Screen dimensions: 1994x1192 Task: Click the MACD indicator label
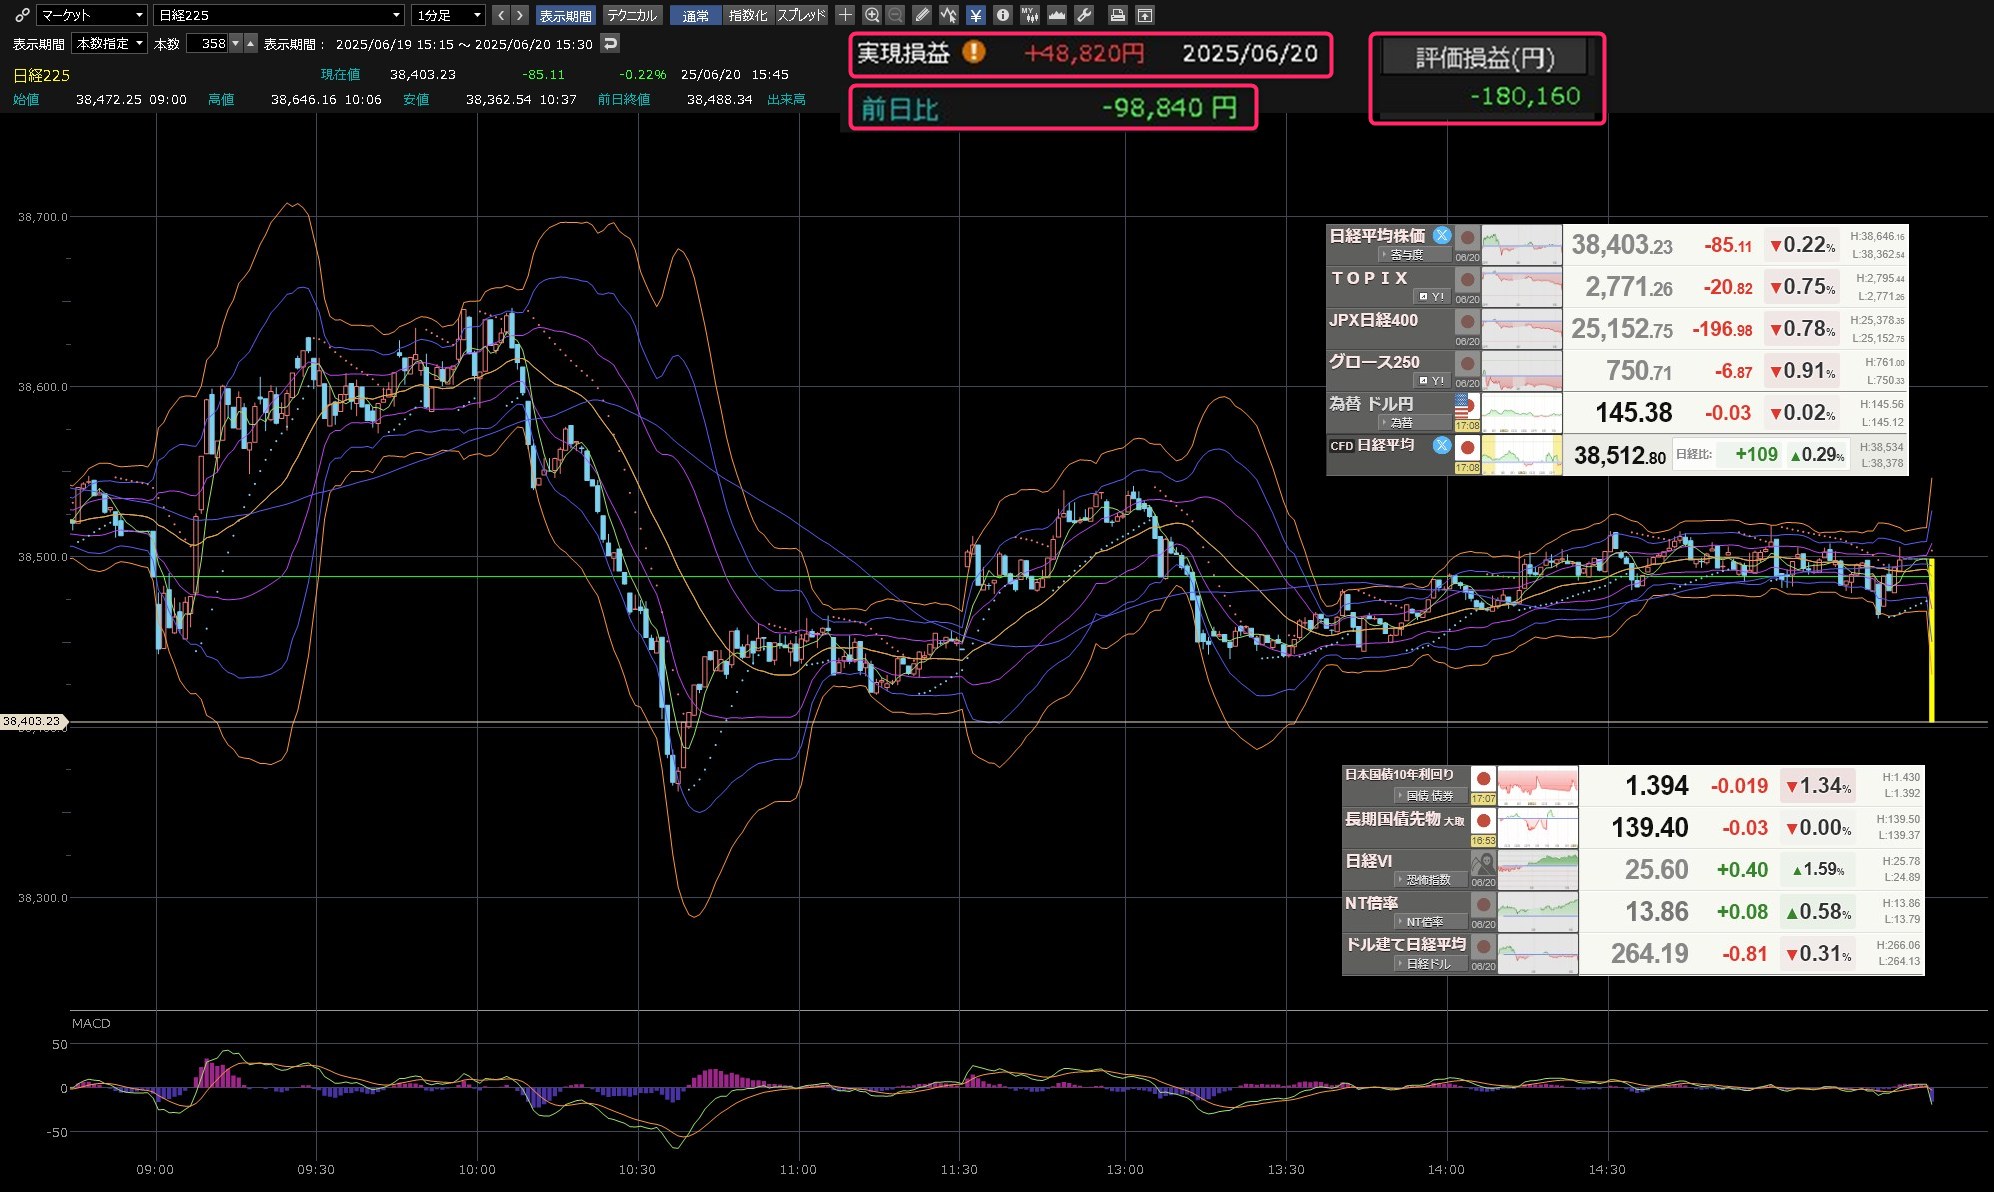point(91,1023)
